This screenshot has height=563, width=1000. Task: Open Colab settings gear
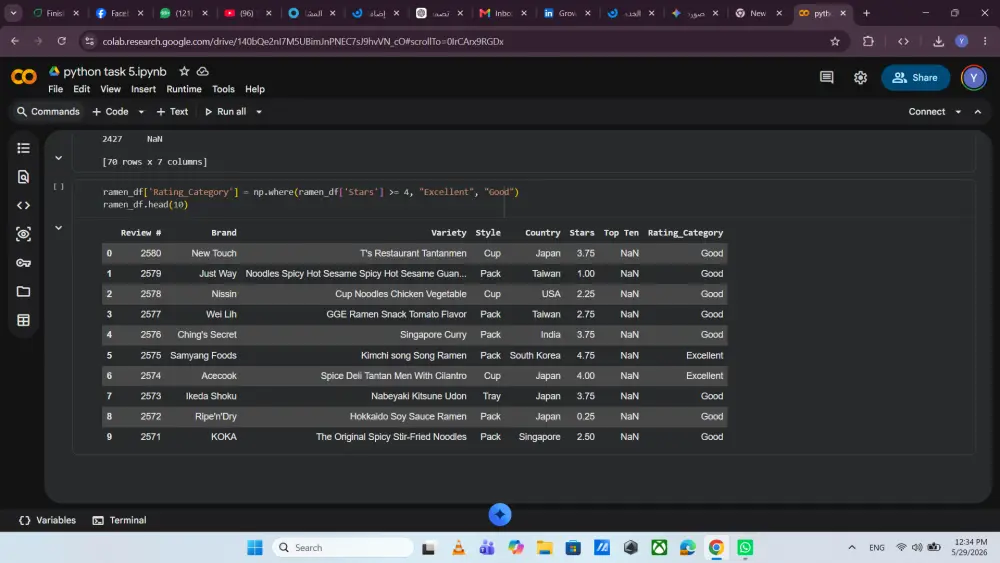860,78
